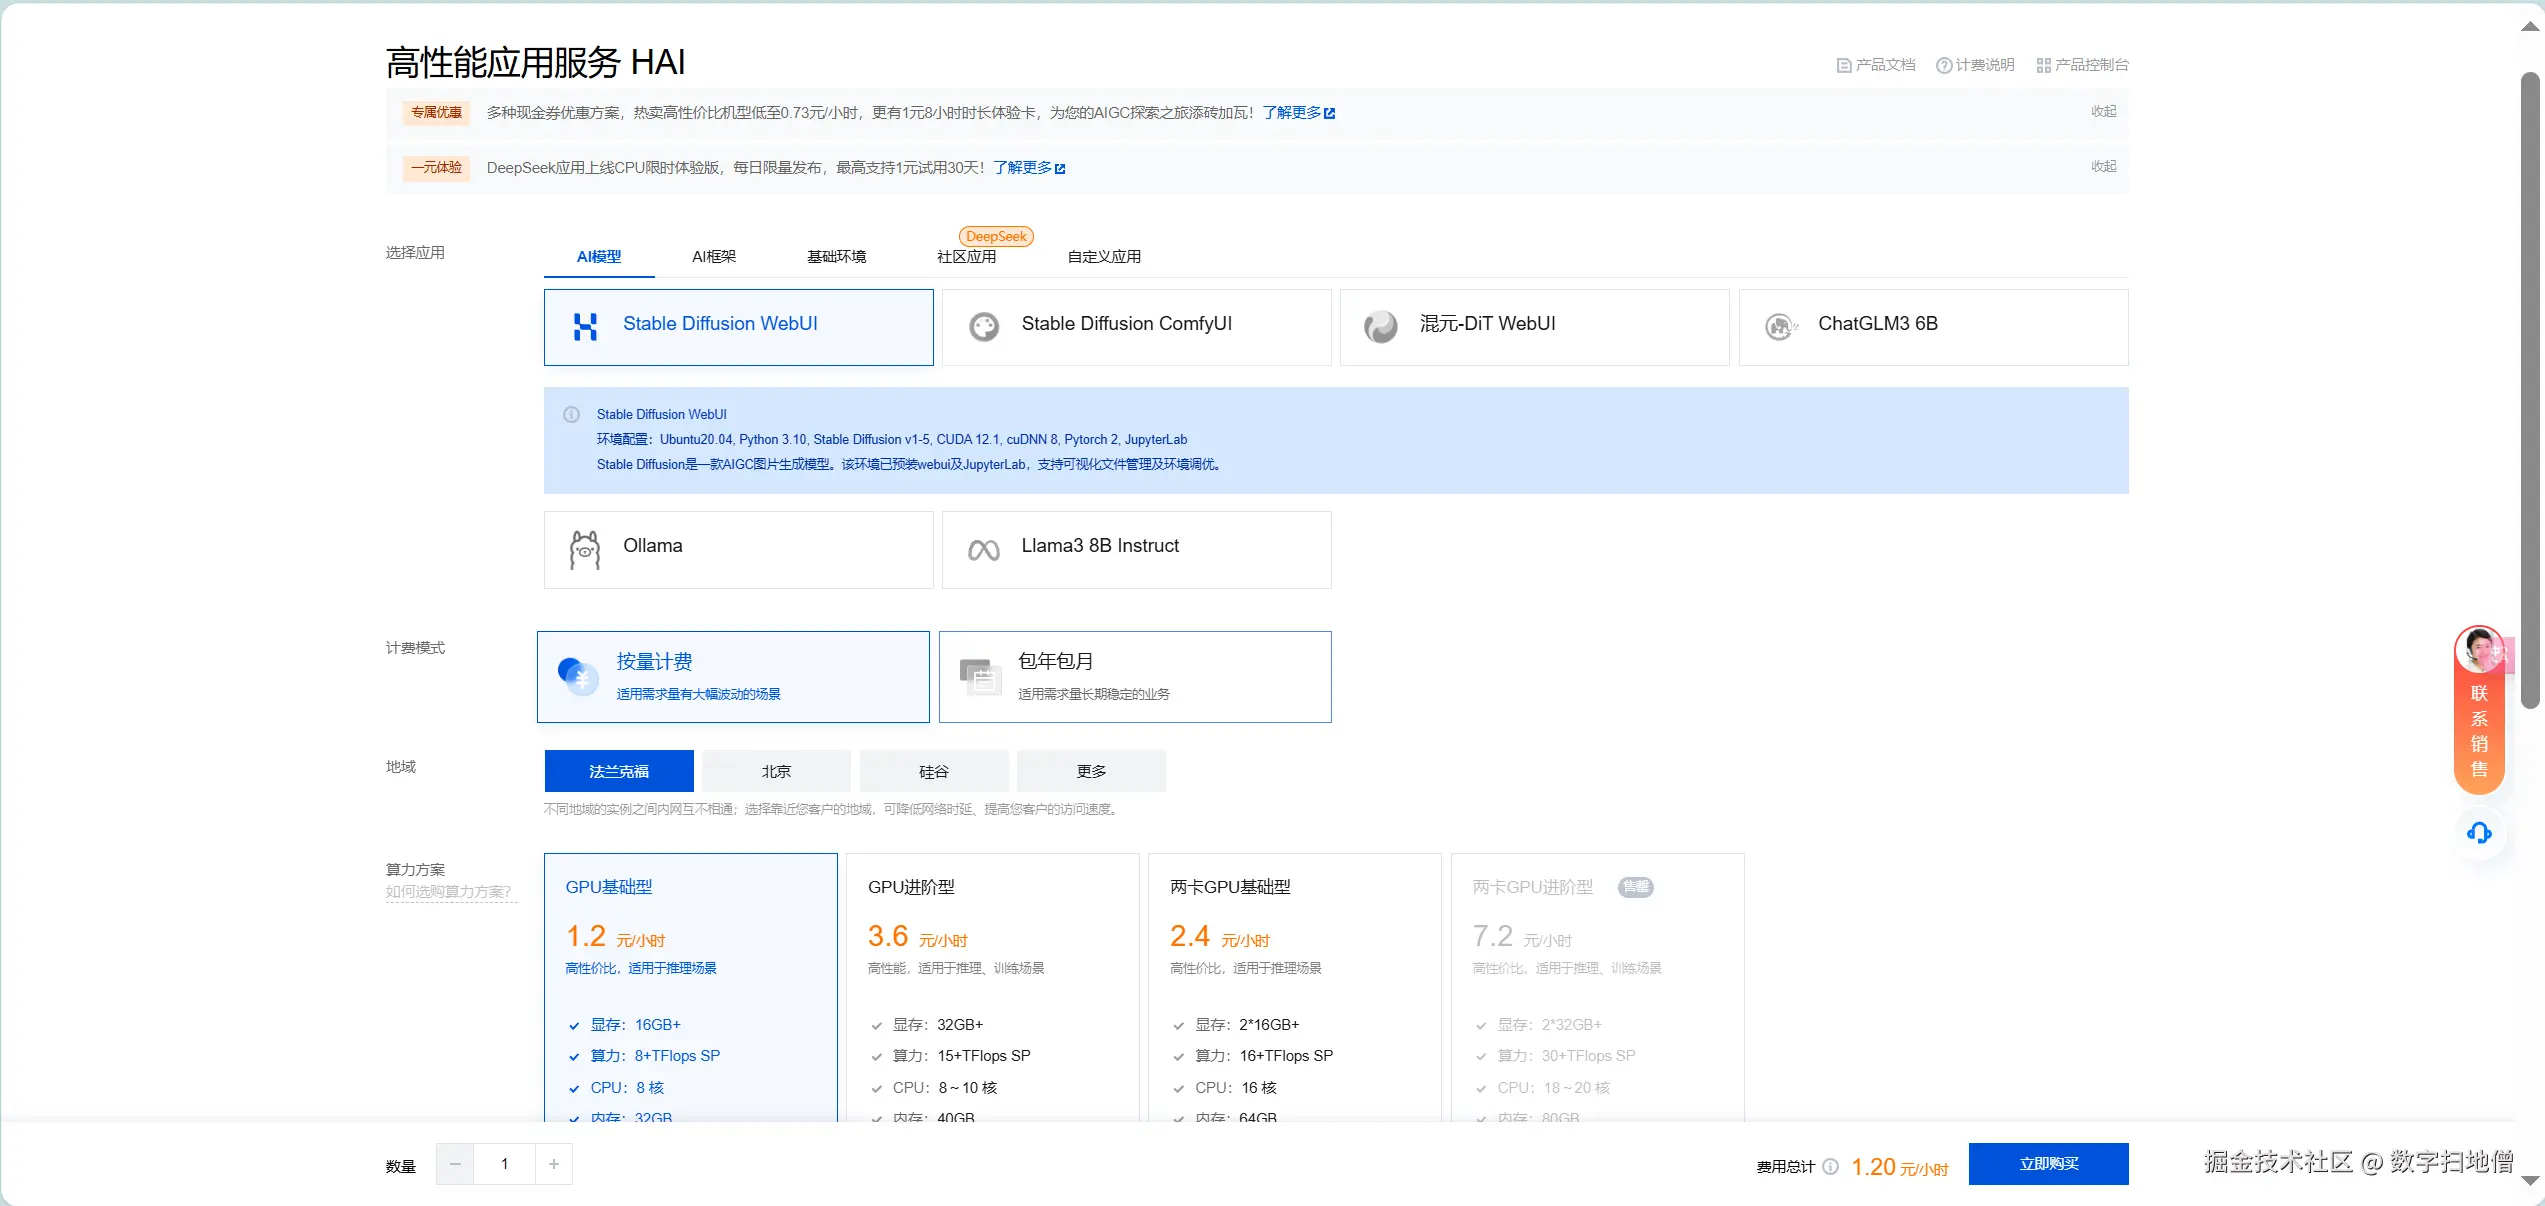Switch to the 基础环境 tab

click(836, 257)
